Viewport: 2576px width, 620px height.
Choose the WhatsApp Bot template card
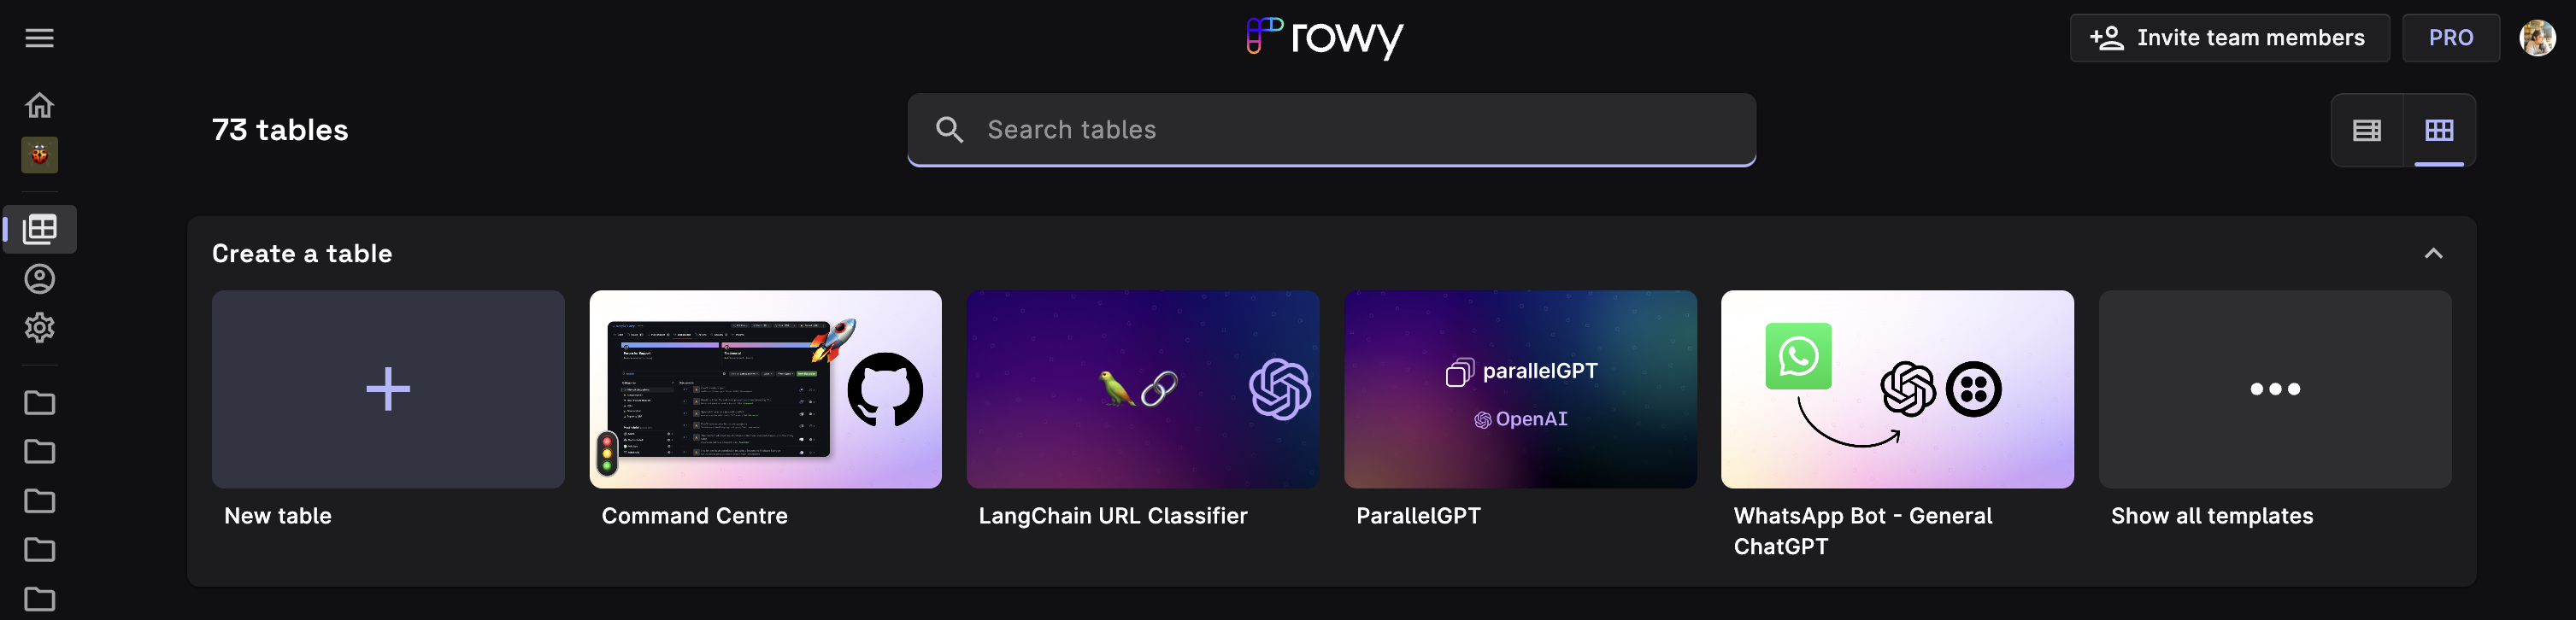click(1896, 389)
